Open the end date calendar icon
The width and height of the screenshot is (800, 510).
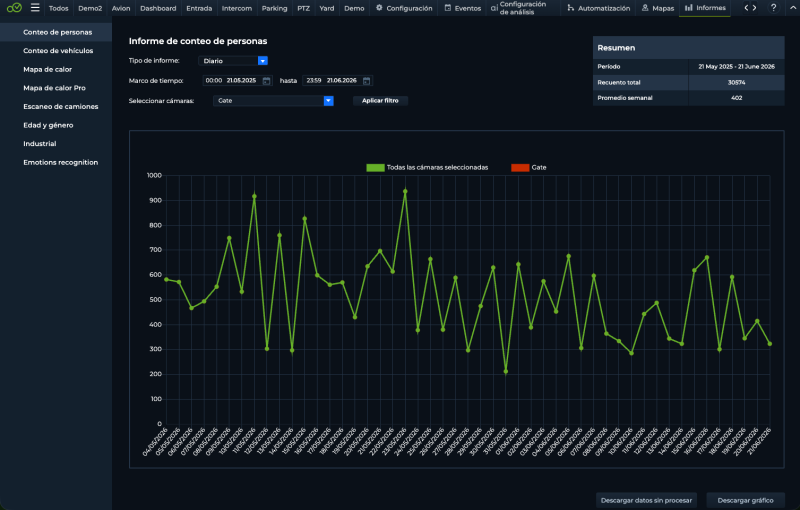pyautogui.click(x=366, y=81)
